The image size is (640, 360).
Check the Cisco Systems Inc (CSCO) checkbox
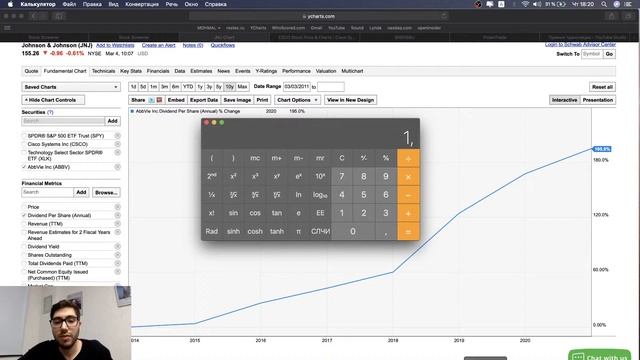tap(24, 144)
